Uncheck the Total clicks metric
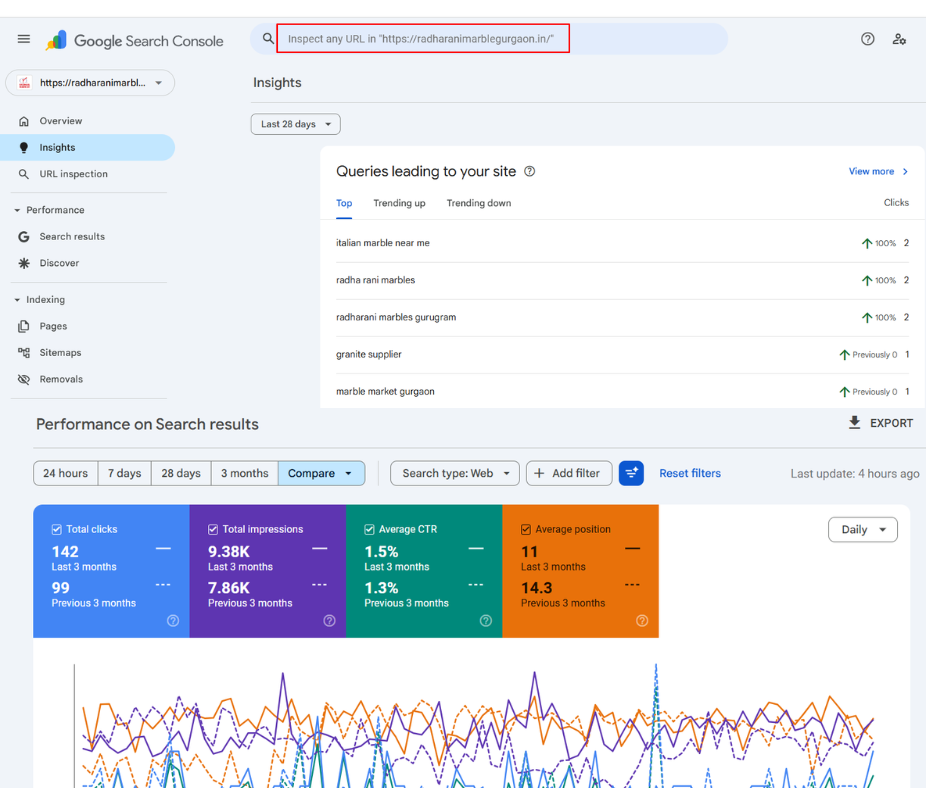The height and width of the screenshot is (788, 940). [x=53, y=528]
